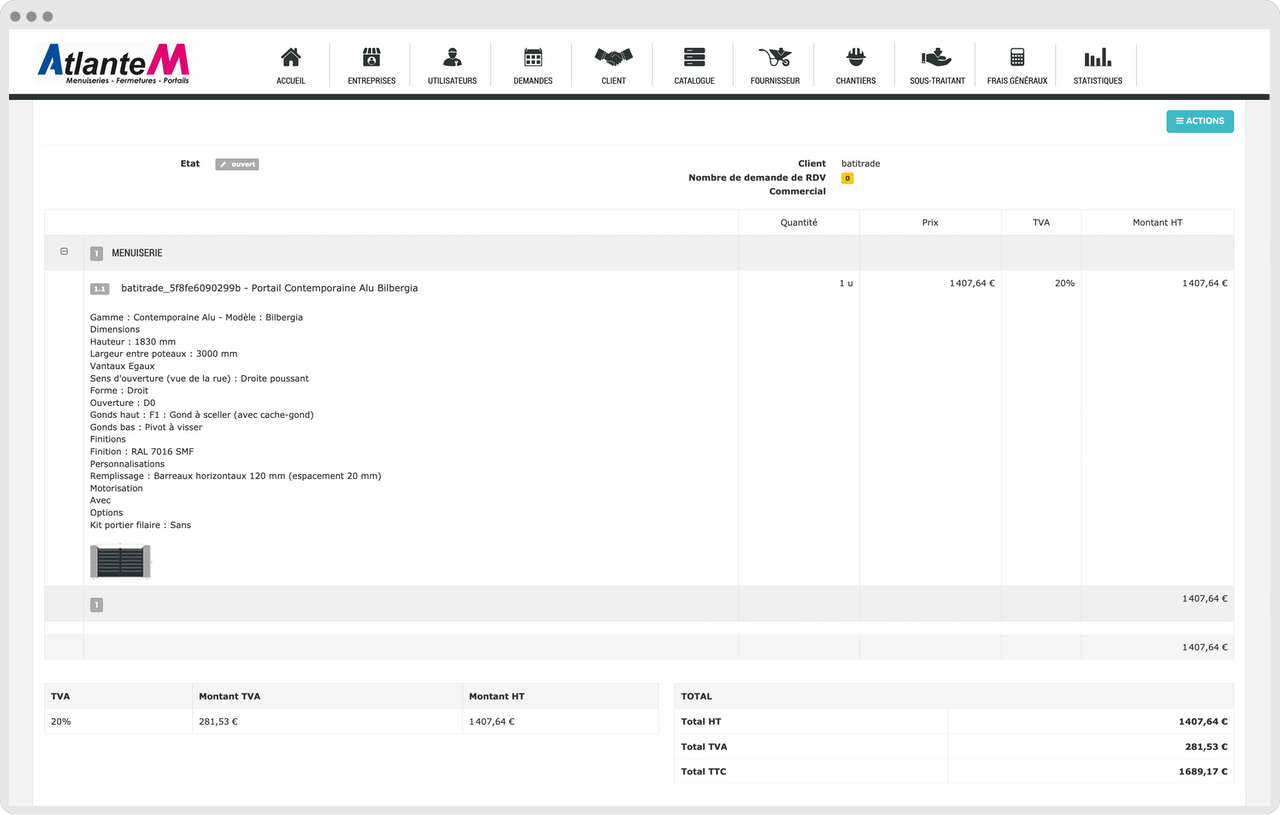Open the ACTIONS menu
This screenshot has width=1280, height=815.
click(1199, 121)
